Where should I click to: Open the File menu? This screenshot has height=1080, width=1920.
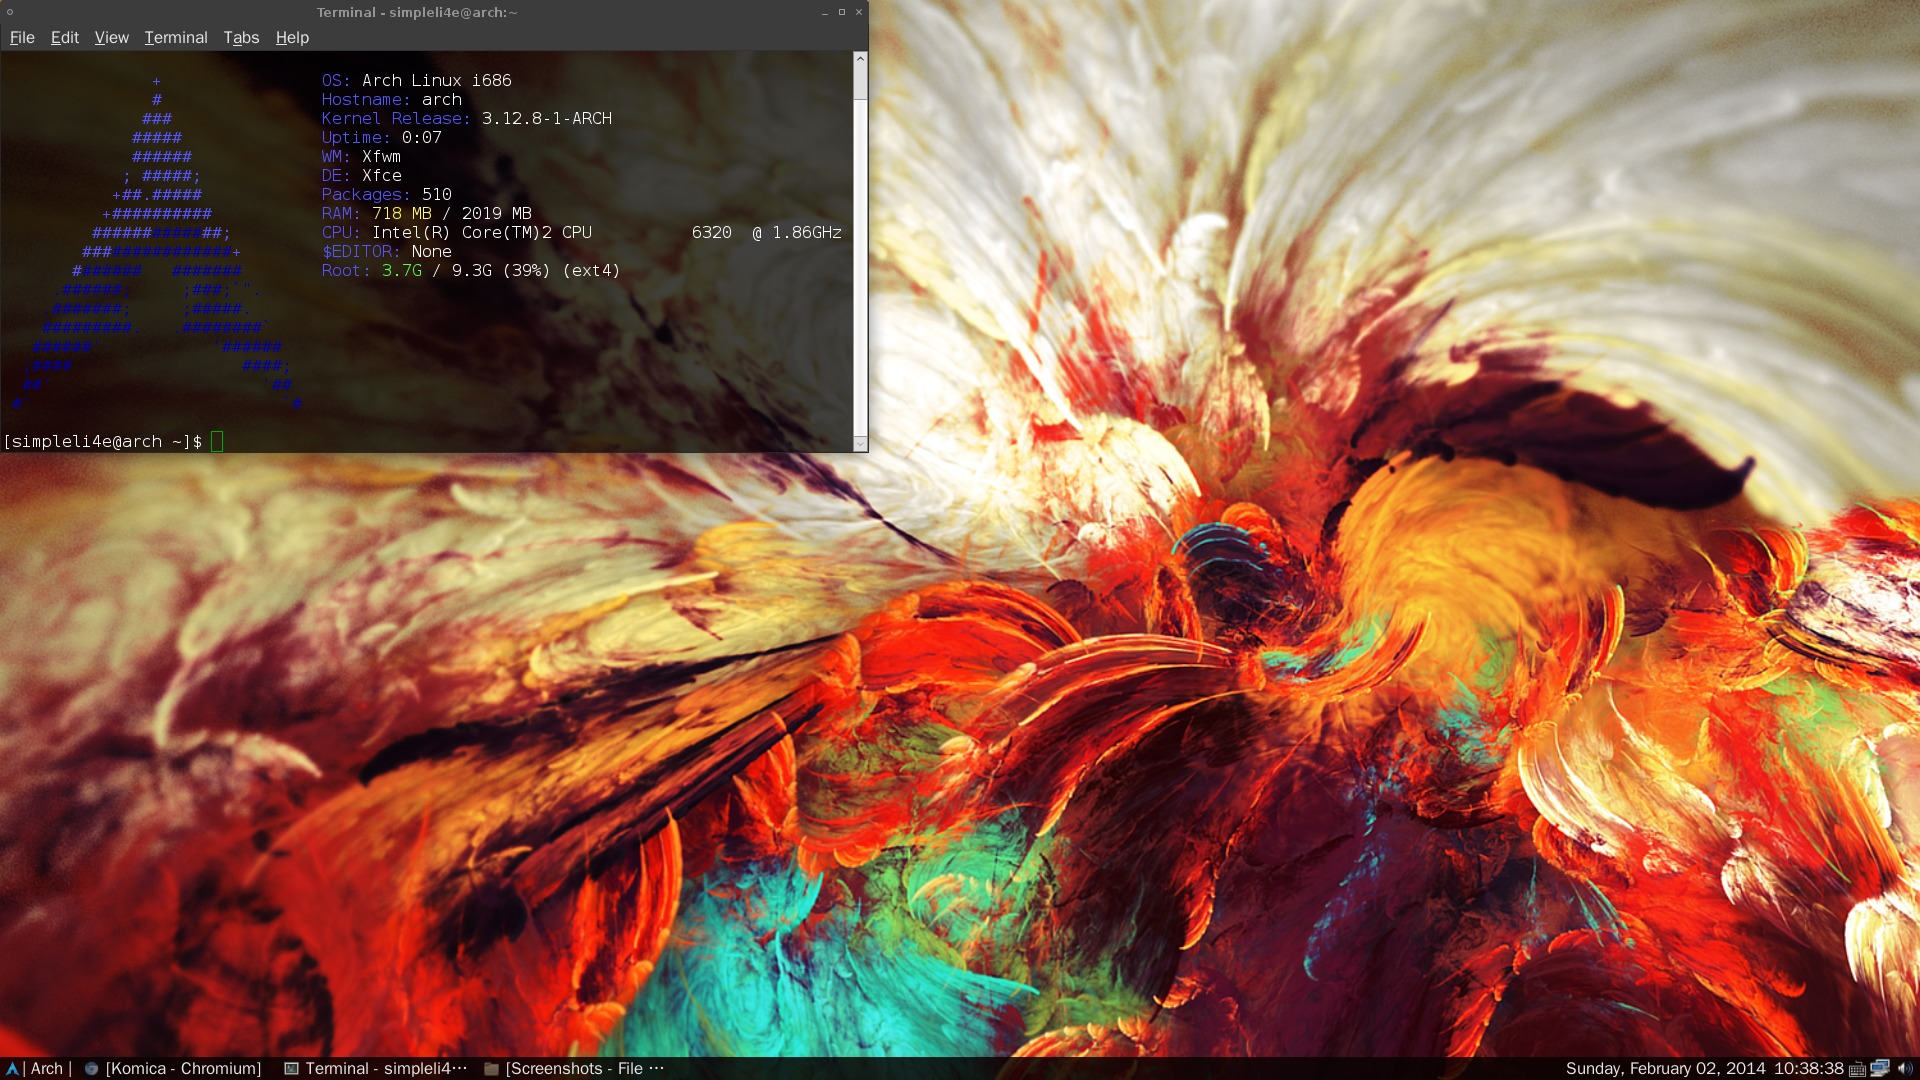pos(22,37)
